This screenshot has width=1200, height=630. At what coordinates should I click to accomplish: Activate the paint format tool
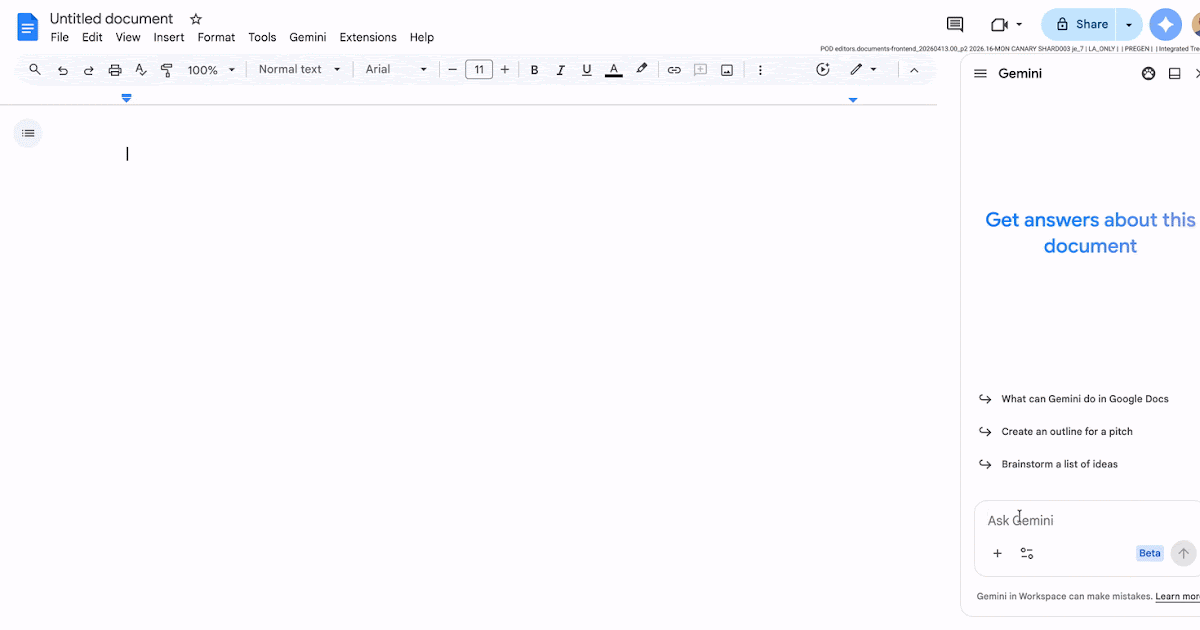(x=167, y=70)
